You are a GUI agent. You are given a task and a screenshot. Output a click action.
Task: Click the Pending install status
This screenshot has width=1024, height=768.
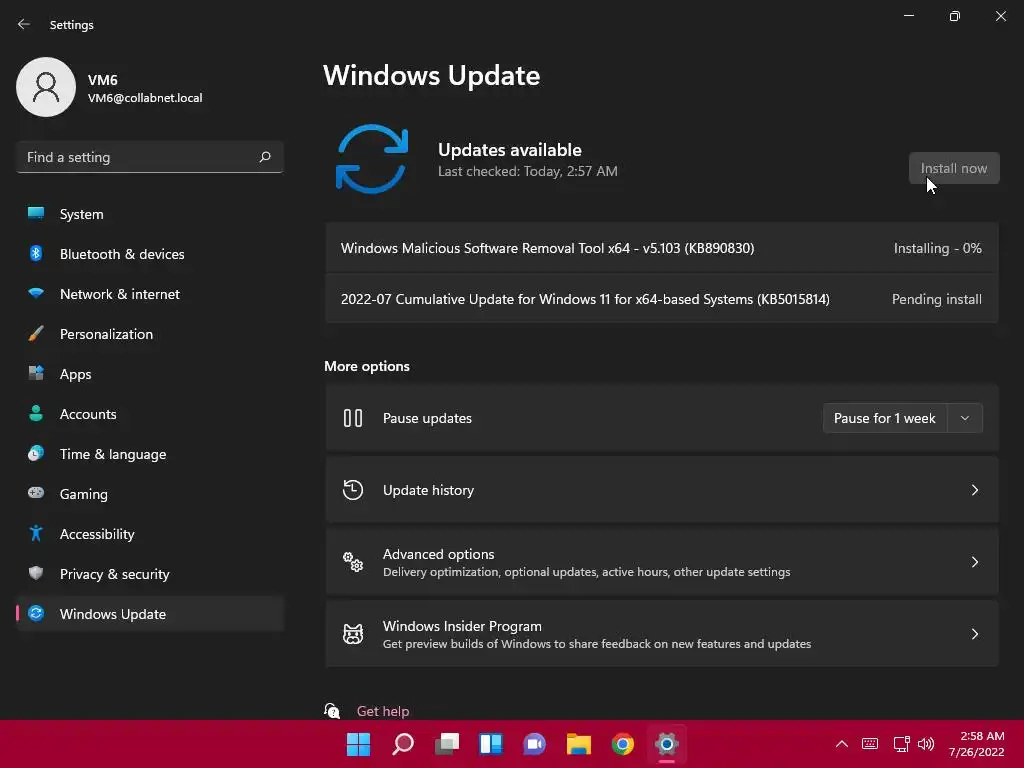click(936, 299)
